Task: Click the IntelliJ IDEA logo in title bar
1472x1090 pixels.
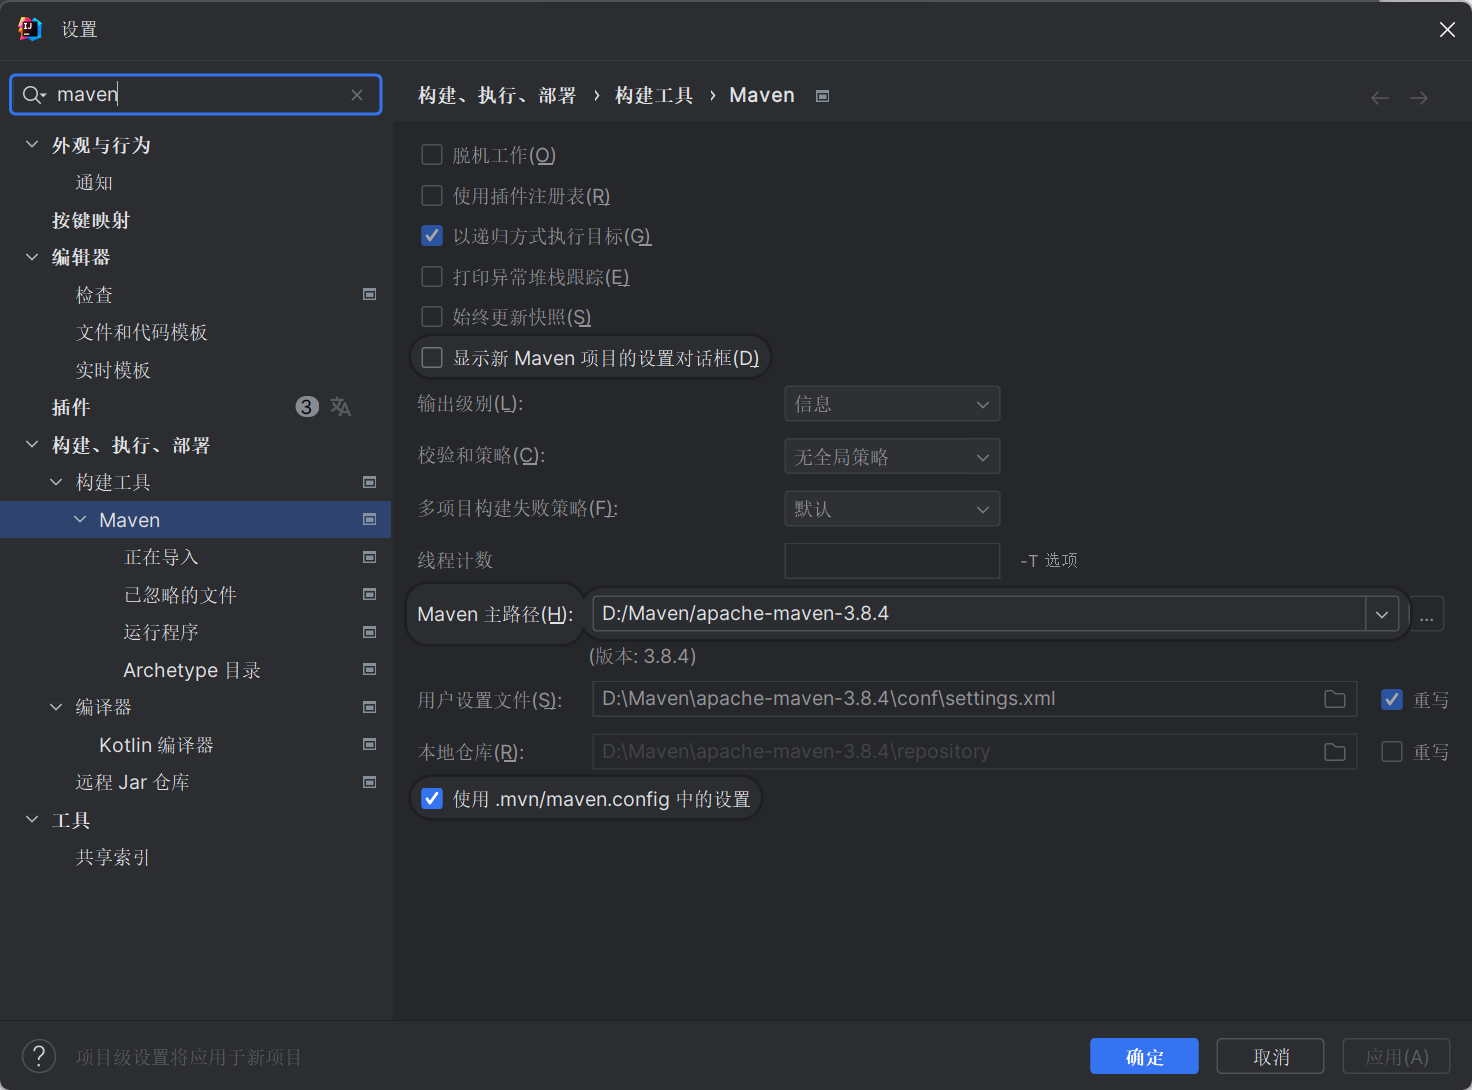Action: (30, 29)
